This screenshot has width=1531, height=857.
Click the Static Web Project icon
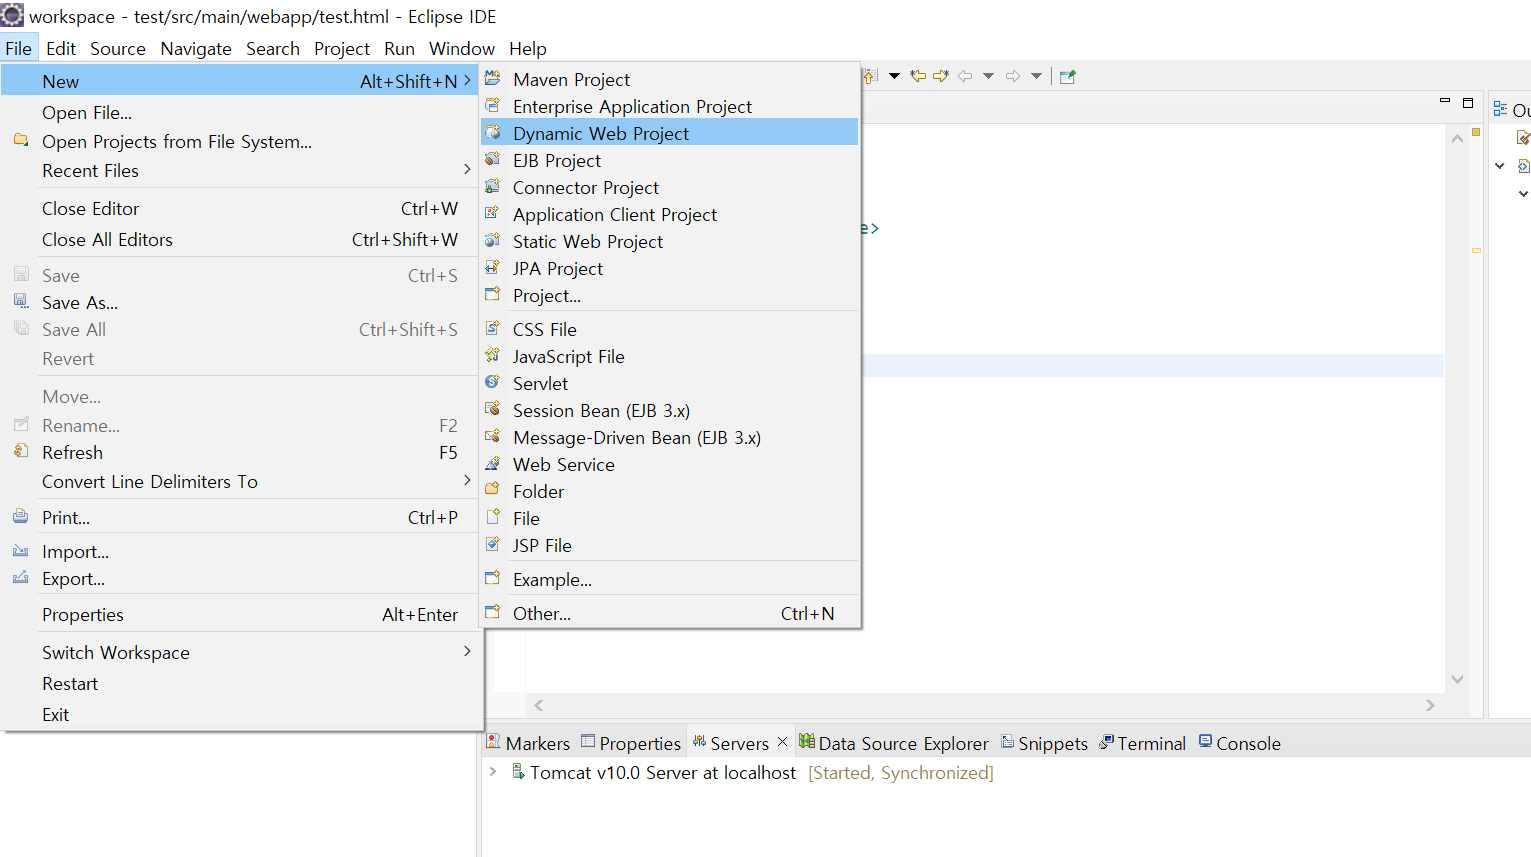[x=493, y=241]
